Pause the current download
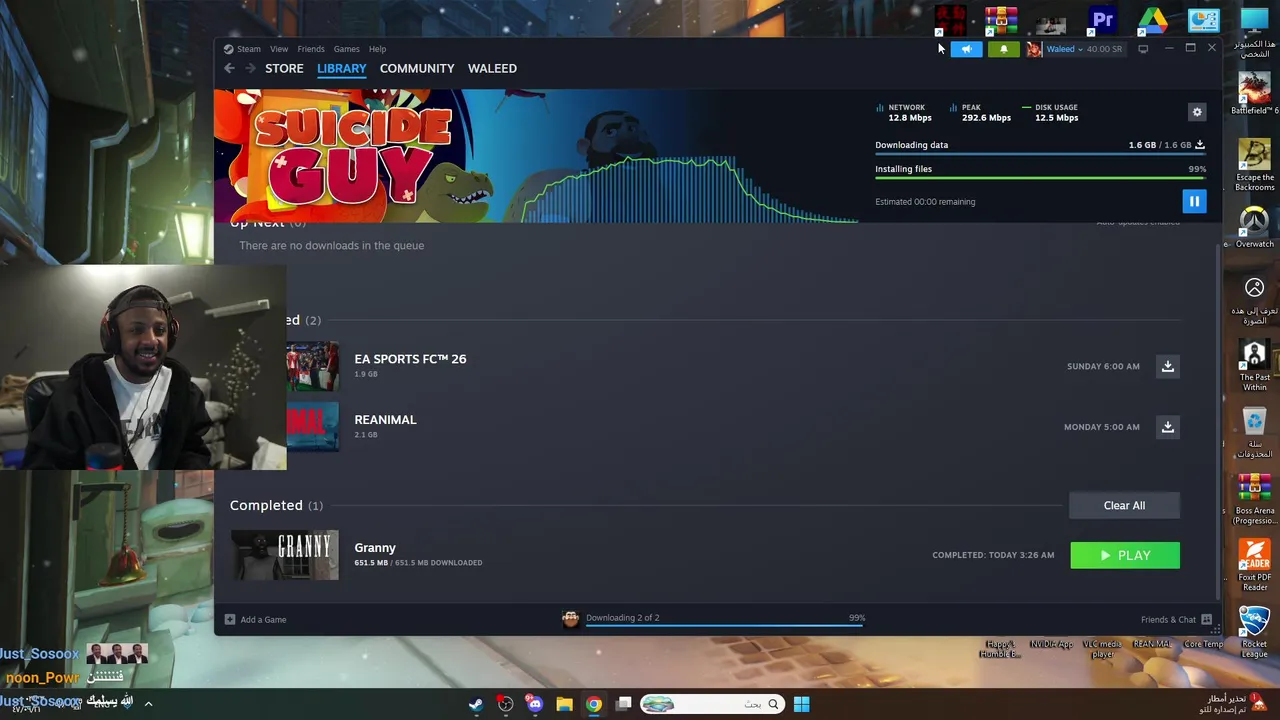Image resolution: width=1280 pixels, height=720 pixels. click(1194, 201)
